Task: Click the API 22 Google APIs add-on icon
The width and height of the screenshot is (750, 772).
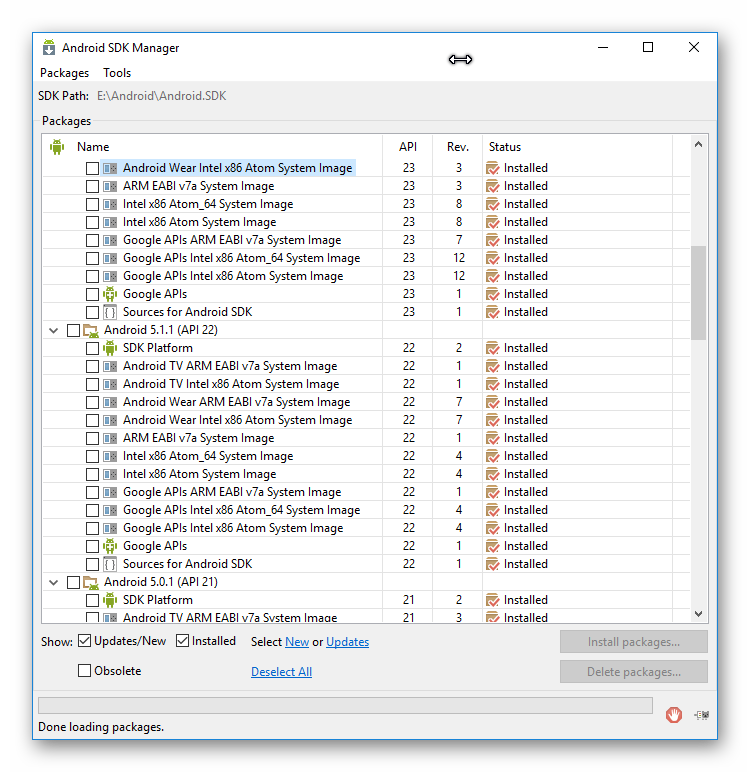Action: pos(110,546)
